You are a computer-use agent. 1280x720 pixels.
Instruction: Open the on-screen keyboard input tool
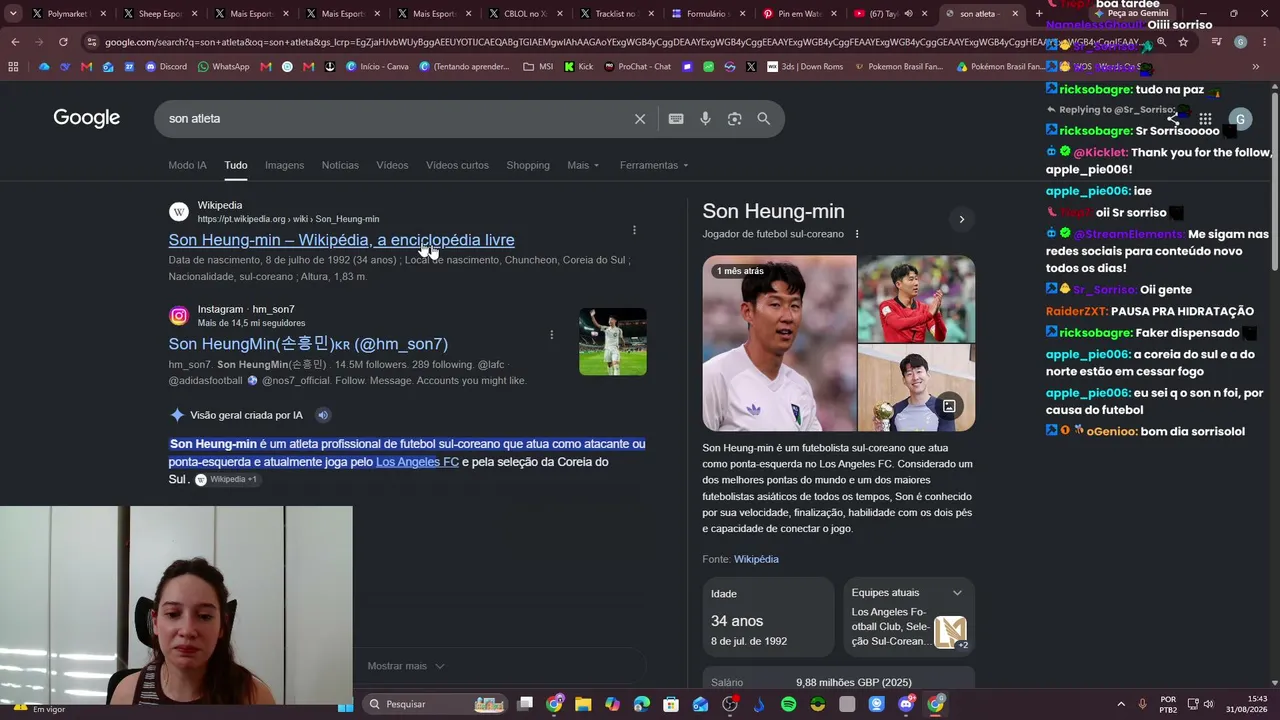(676, 119)
